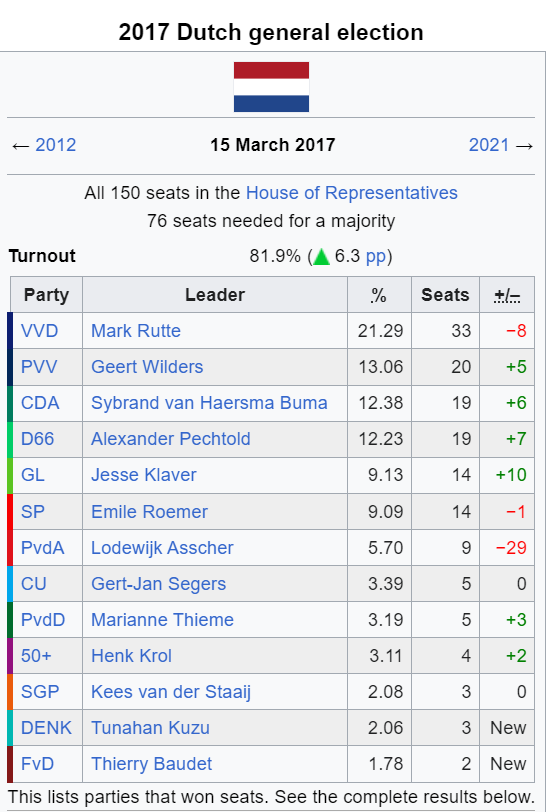
Task: Open Jesse Klaver's page
Action: [x=143, y=475]
